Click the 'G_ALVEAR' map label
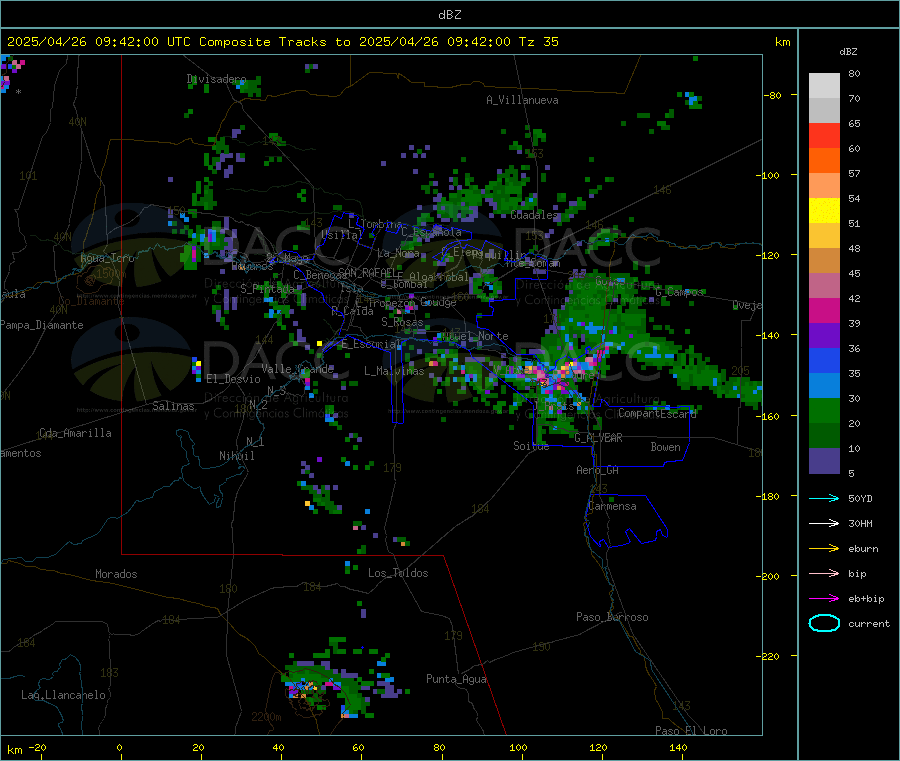Screen dimensions: 900x761 (x=598, y=438)
